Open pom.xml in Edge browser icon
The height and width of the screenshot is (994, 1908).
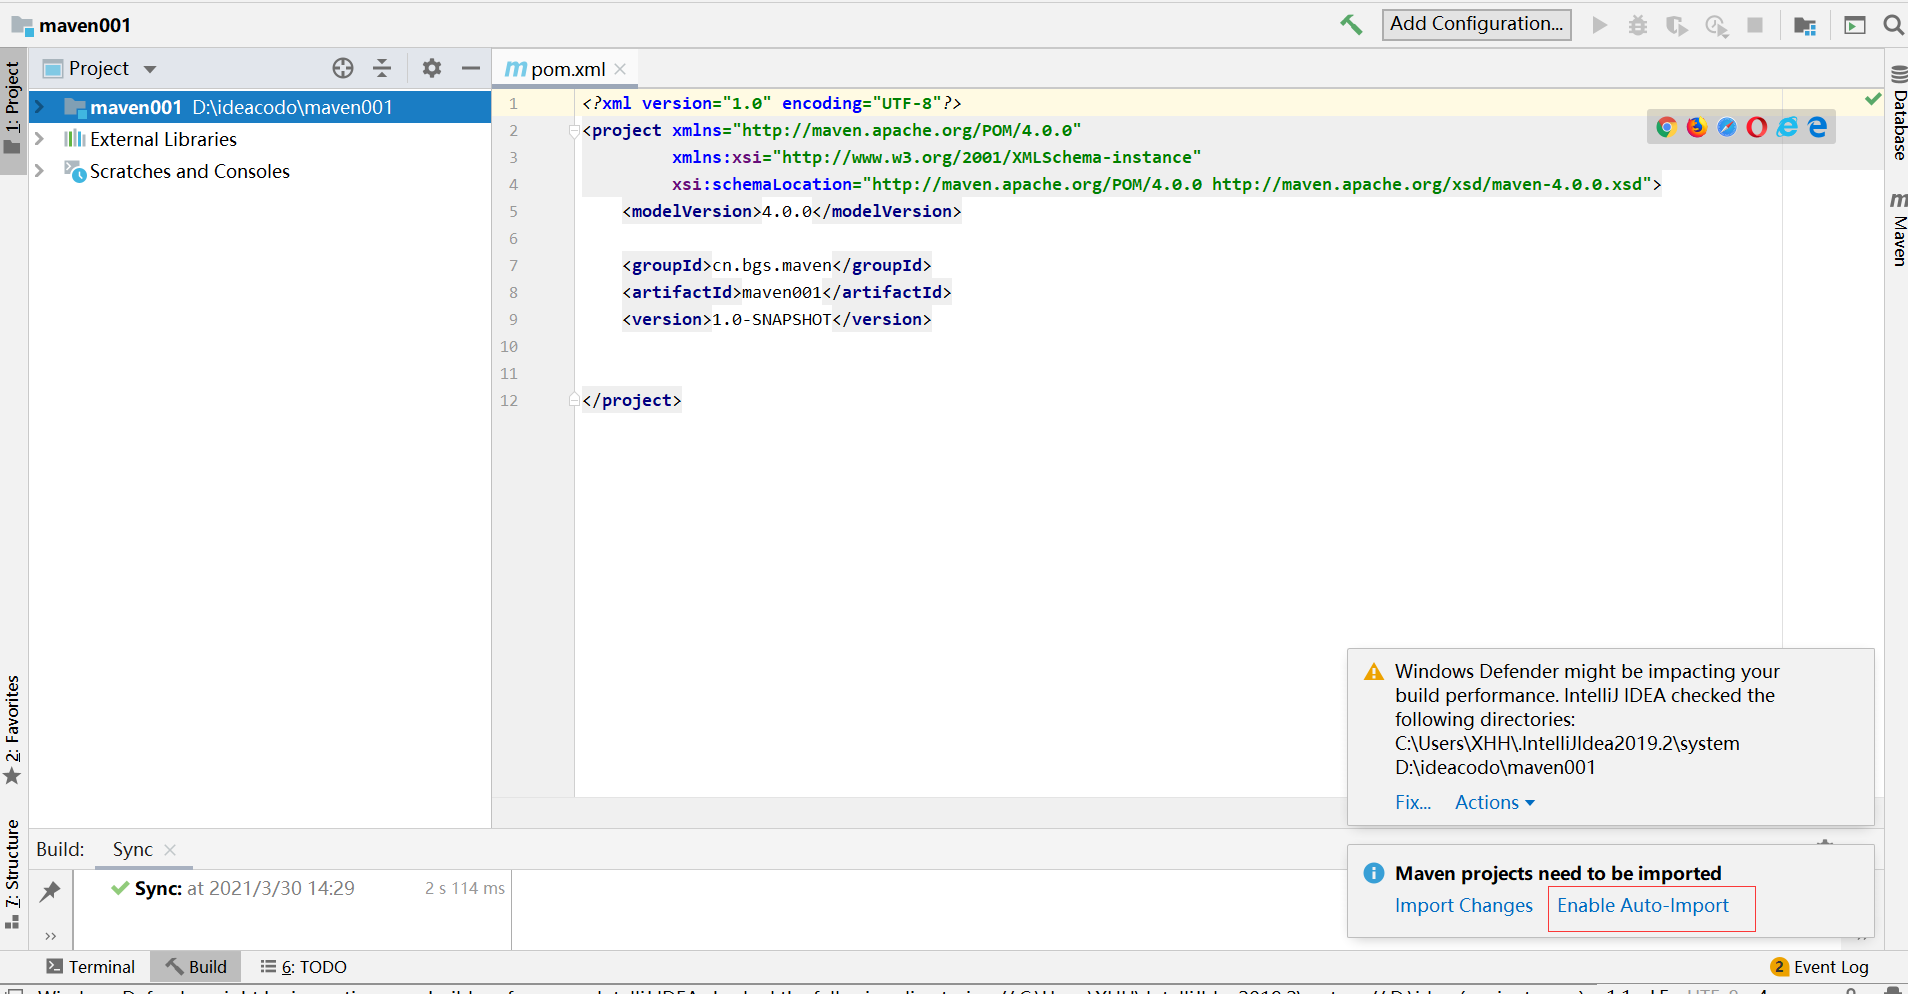click(x=1818, y=127)
